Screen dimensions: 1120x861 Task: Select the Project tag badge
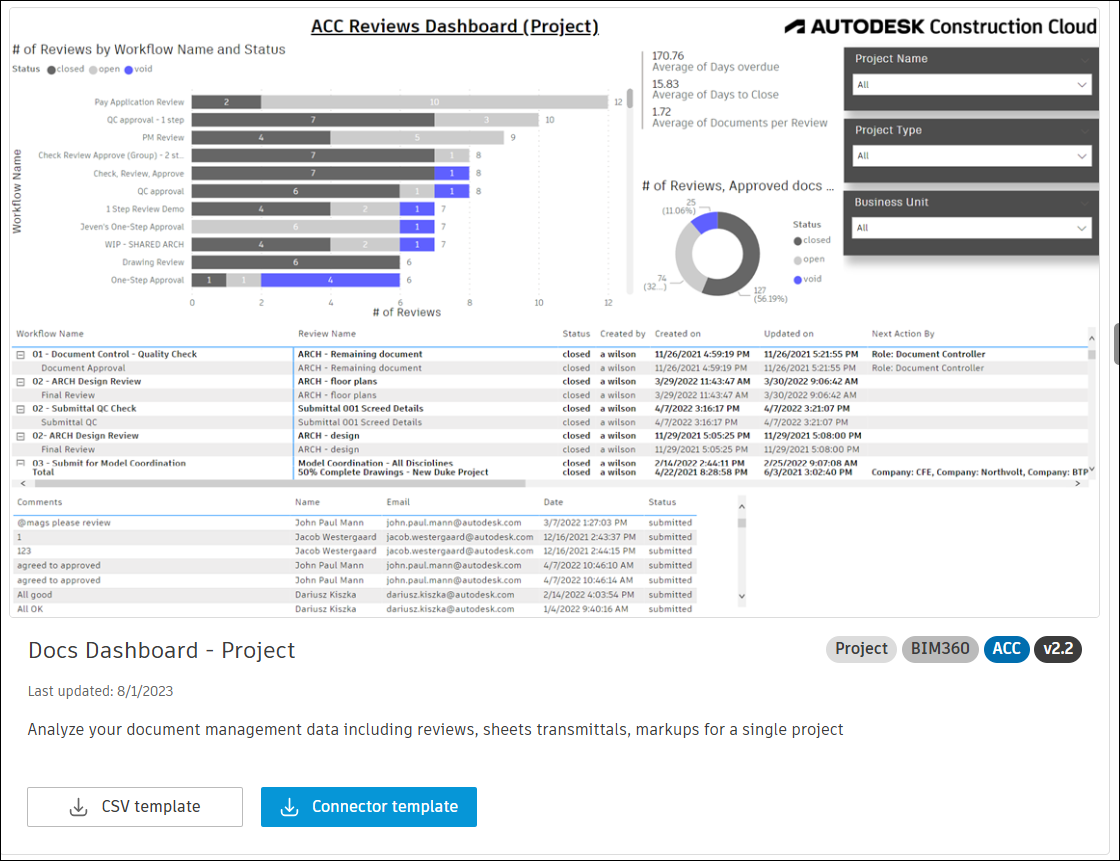[861, 649]
